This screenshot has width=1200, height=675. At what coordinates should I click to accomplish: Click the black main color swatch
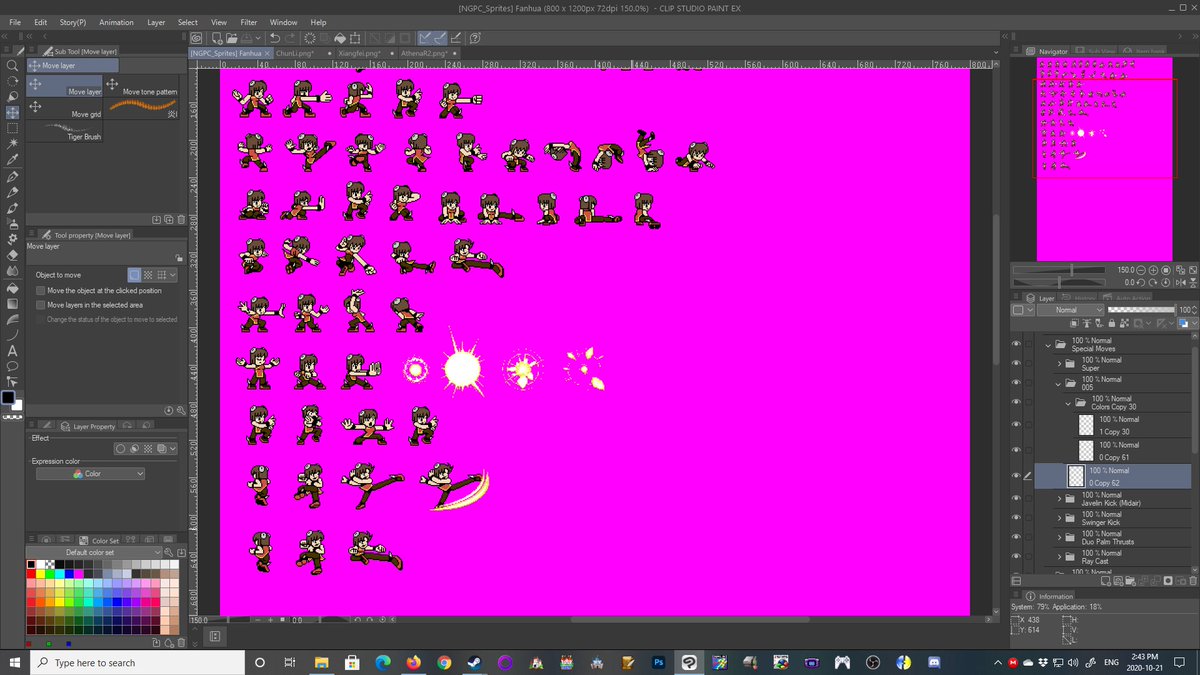(9, 397)
